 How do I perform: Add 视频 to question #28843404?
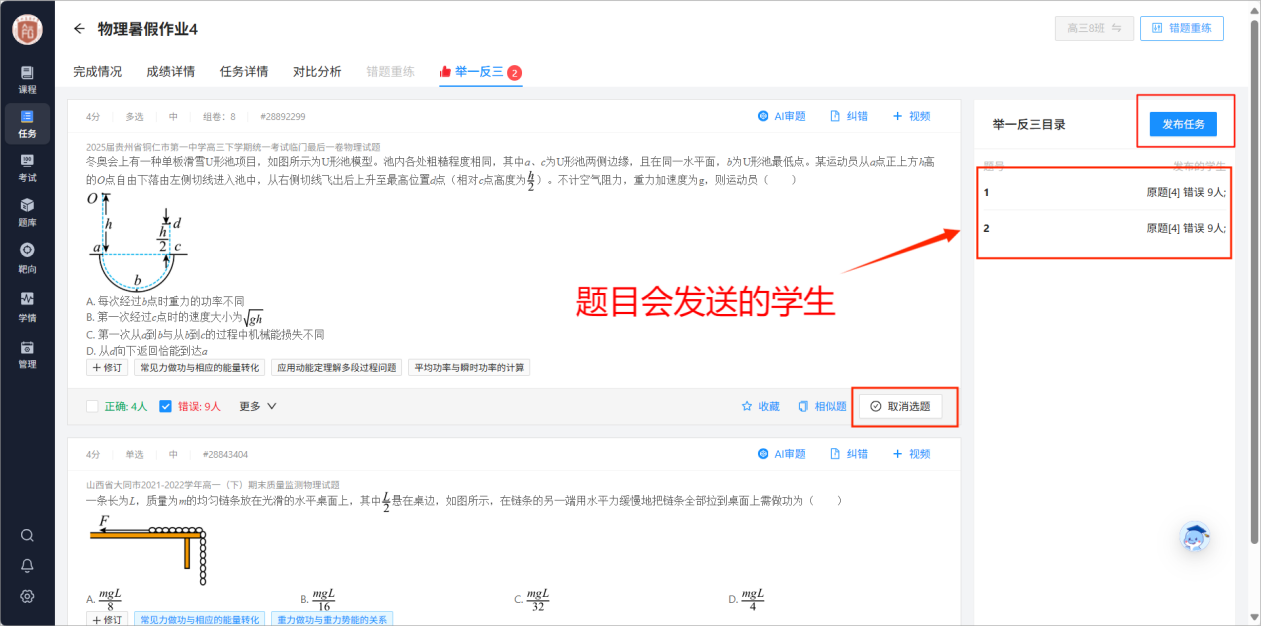tap(911, 454)
